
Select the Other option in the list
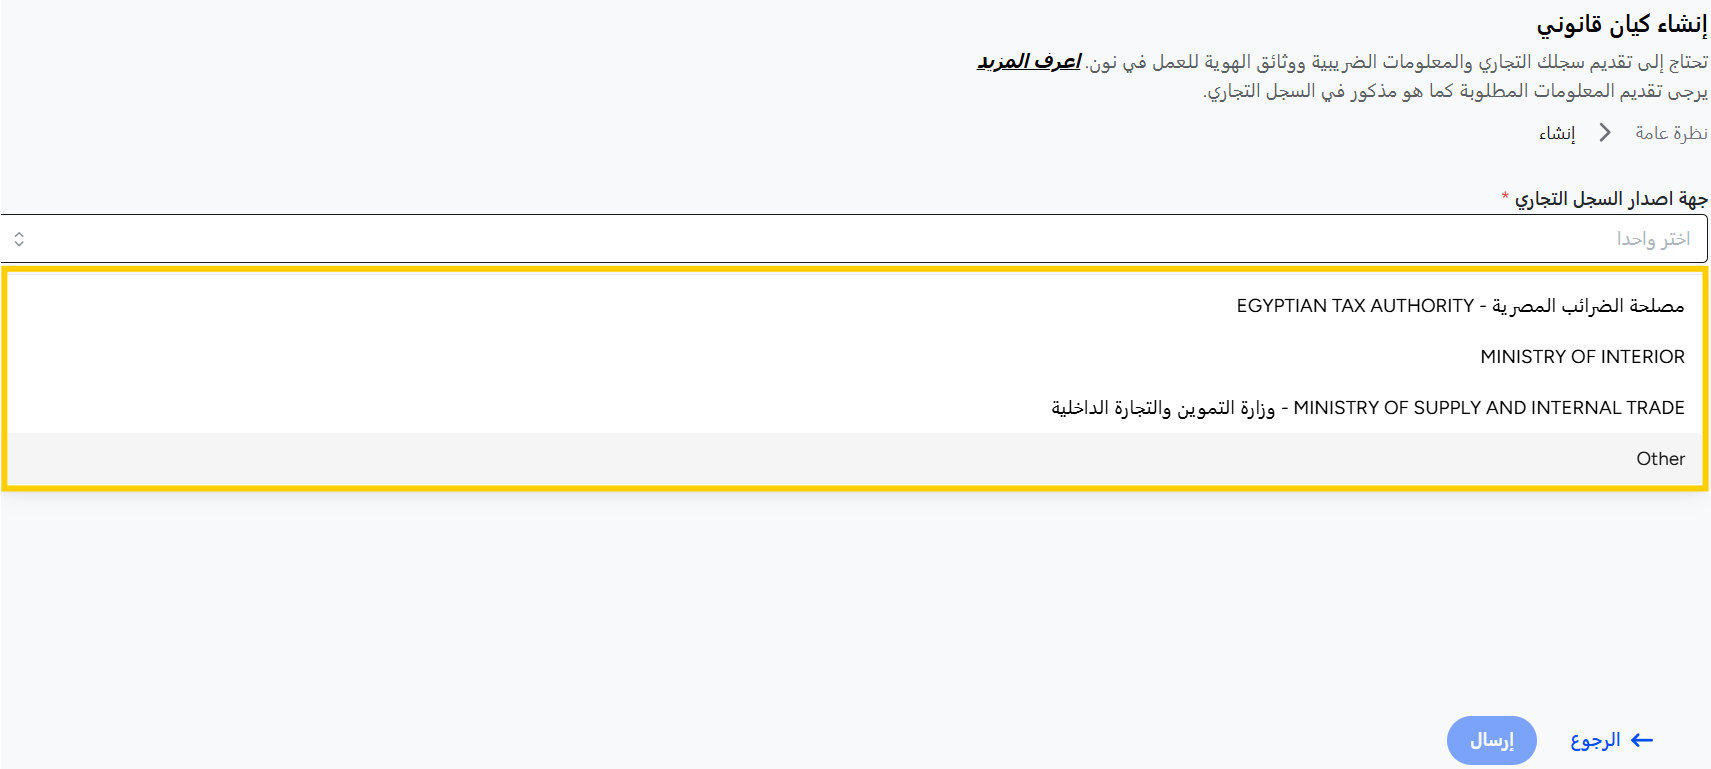click(1660, 459)
